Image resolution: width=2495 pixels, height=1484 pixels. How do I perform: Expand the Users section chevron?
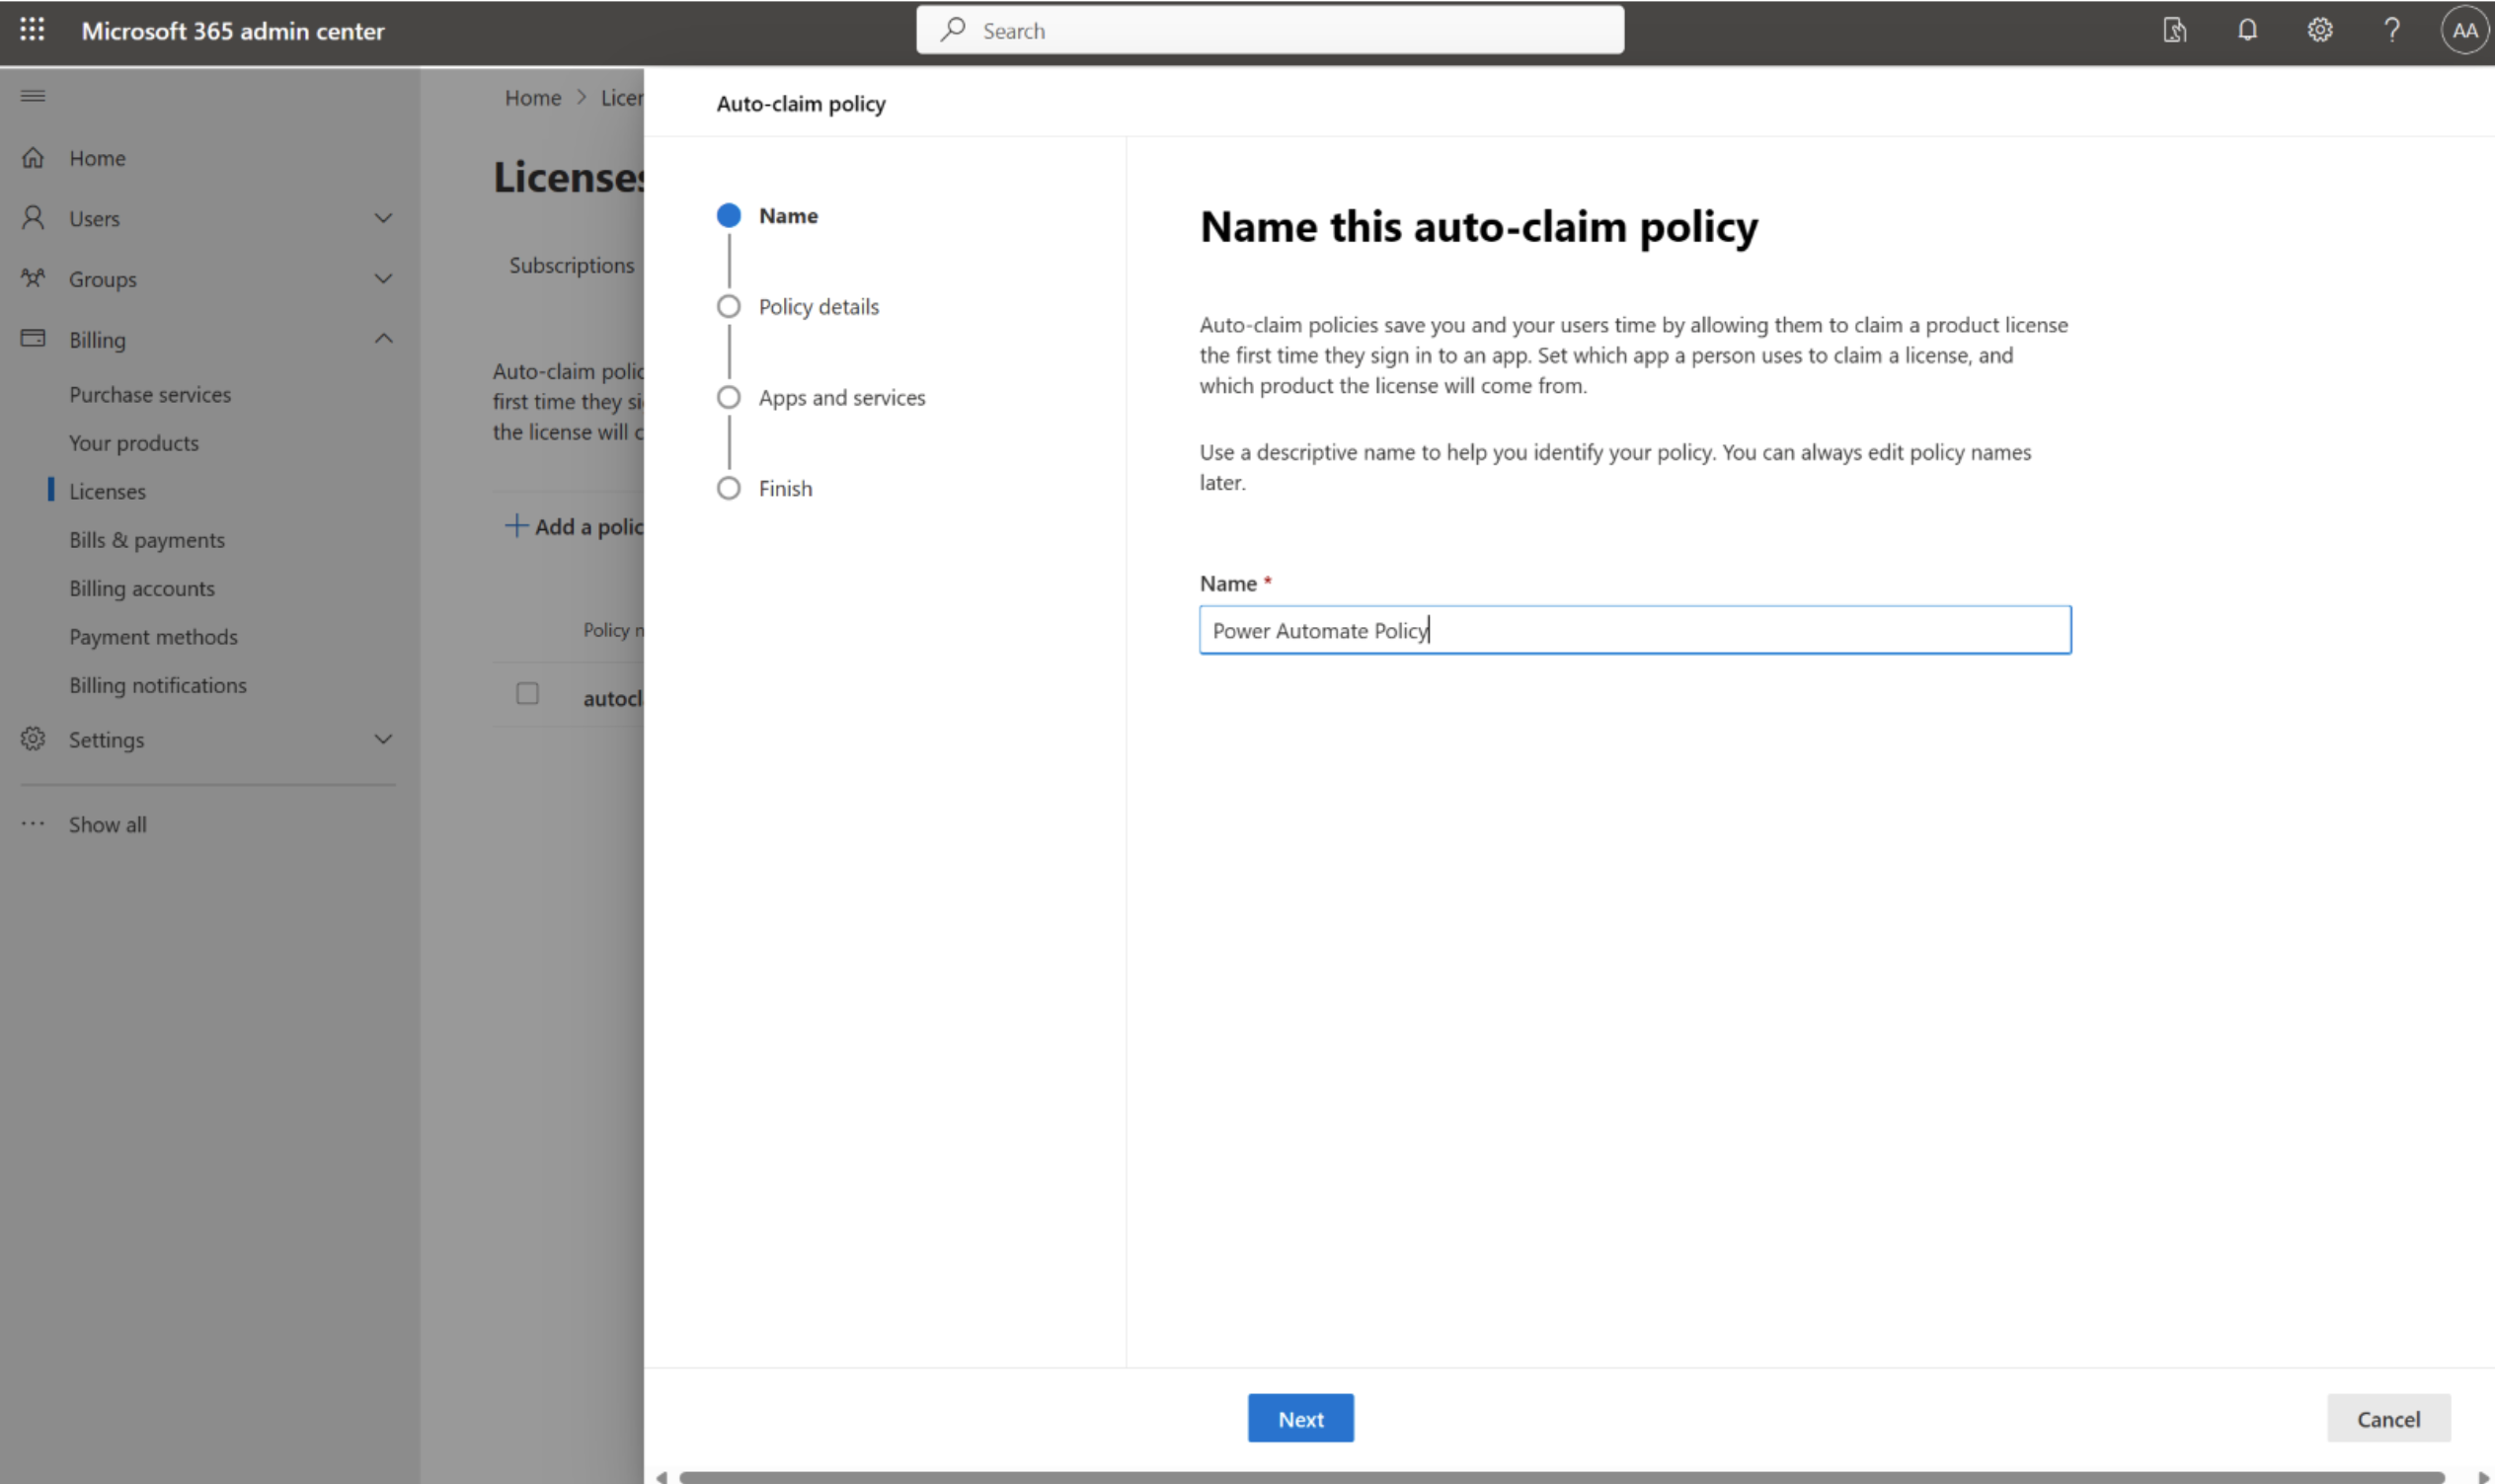coord(384,218)
